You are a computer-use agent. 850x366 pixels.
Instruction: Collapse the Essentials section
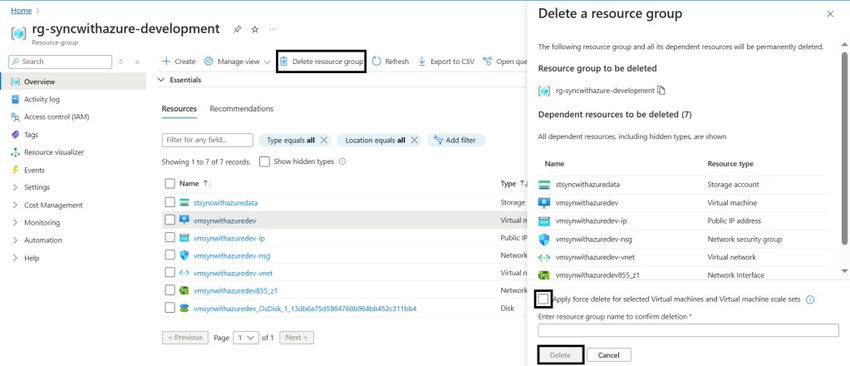(x=161, y=80)
